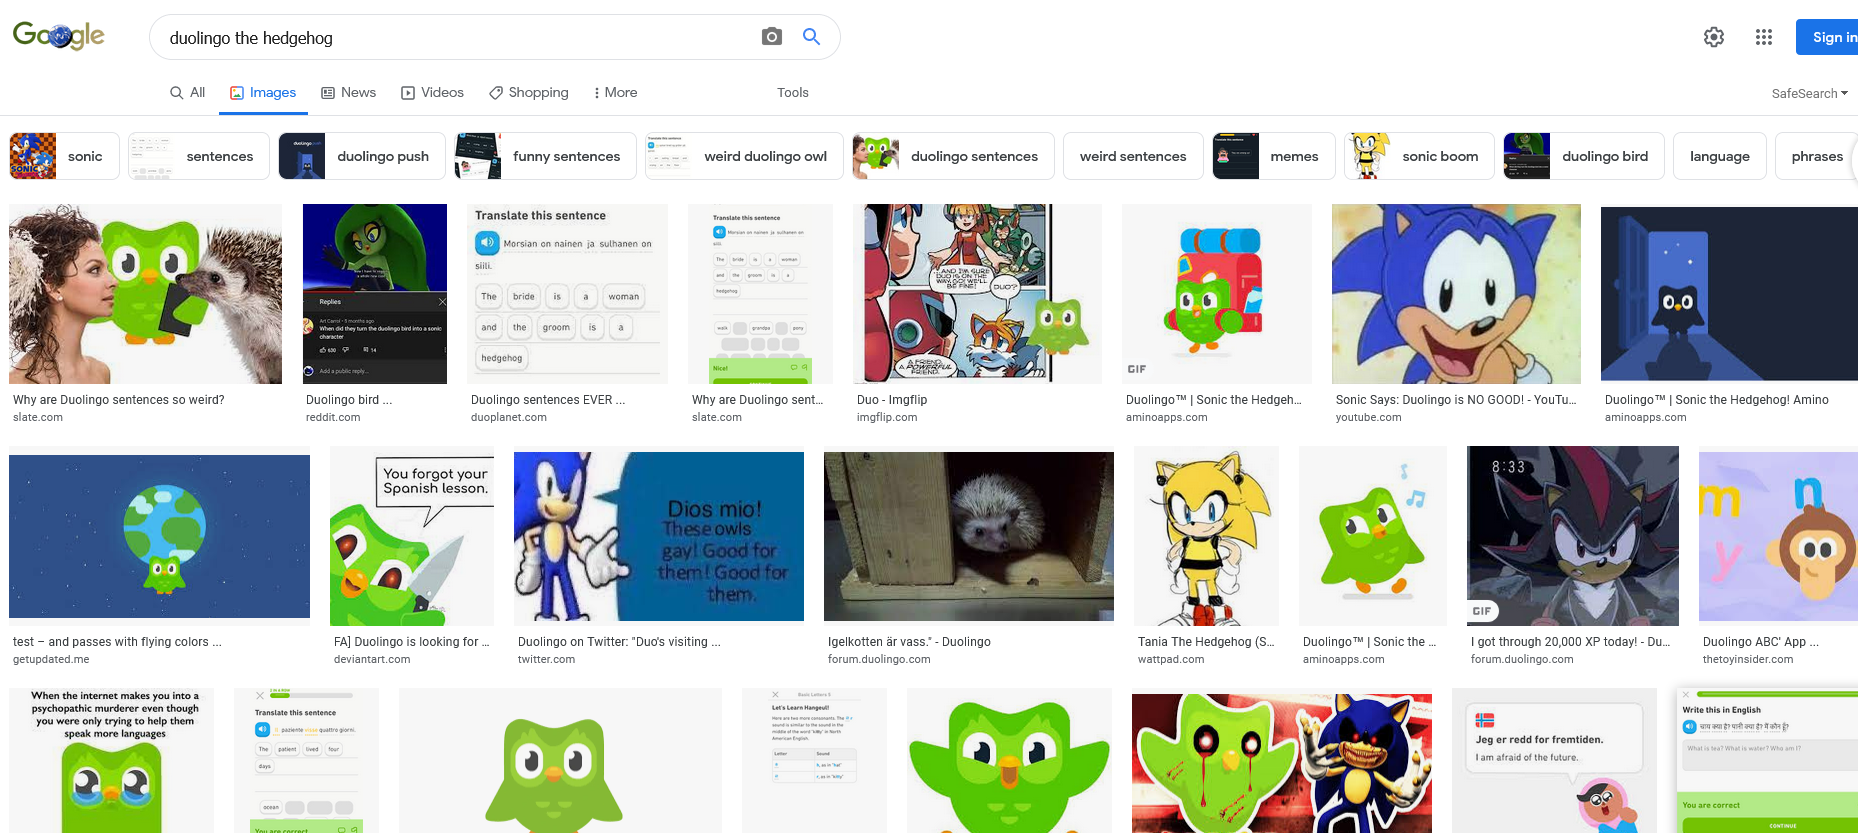
Task: Click the Google logo
Action: tap(59, 36)
